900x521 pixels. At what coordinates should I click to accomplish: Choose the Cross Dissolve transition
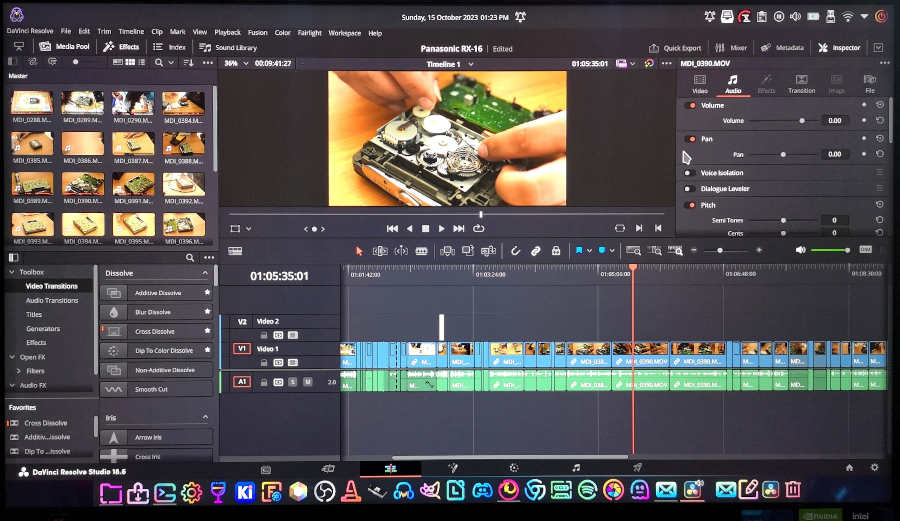pyautogui.click(x=156, y=331)
